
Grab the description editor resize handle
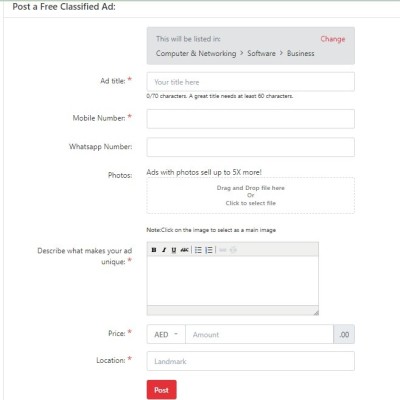tap(316, 312)
